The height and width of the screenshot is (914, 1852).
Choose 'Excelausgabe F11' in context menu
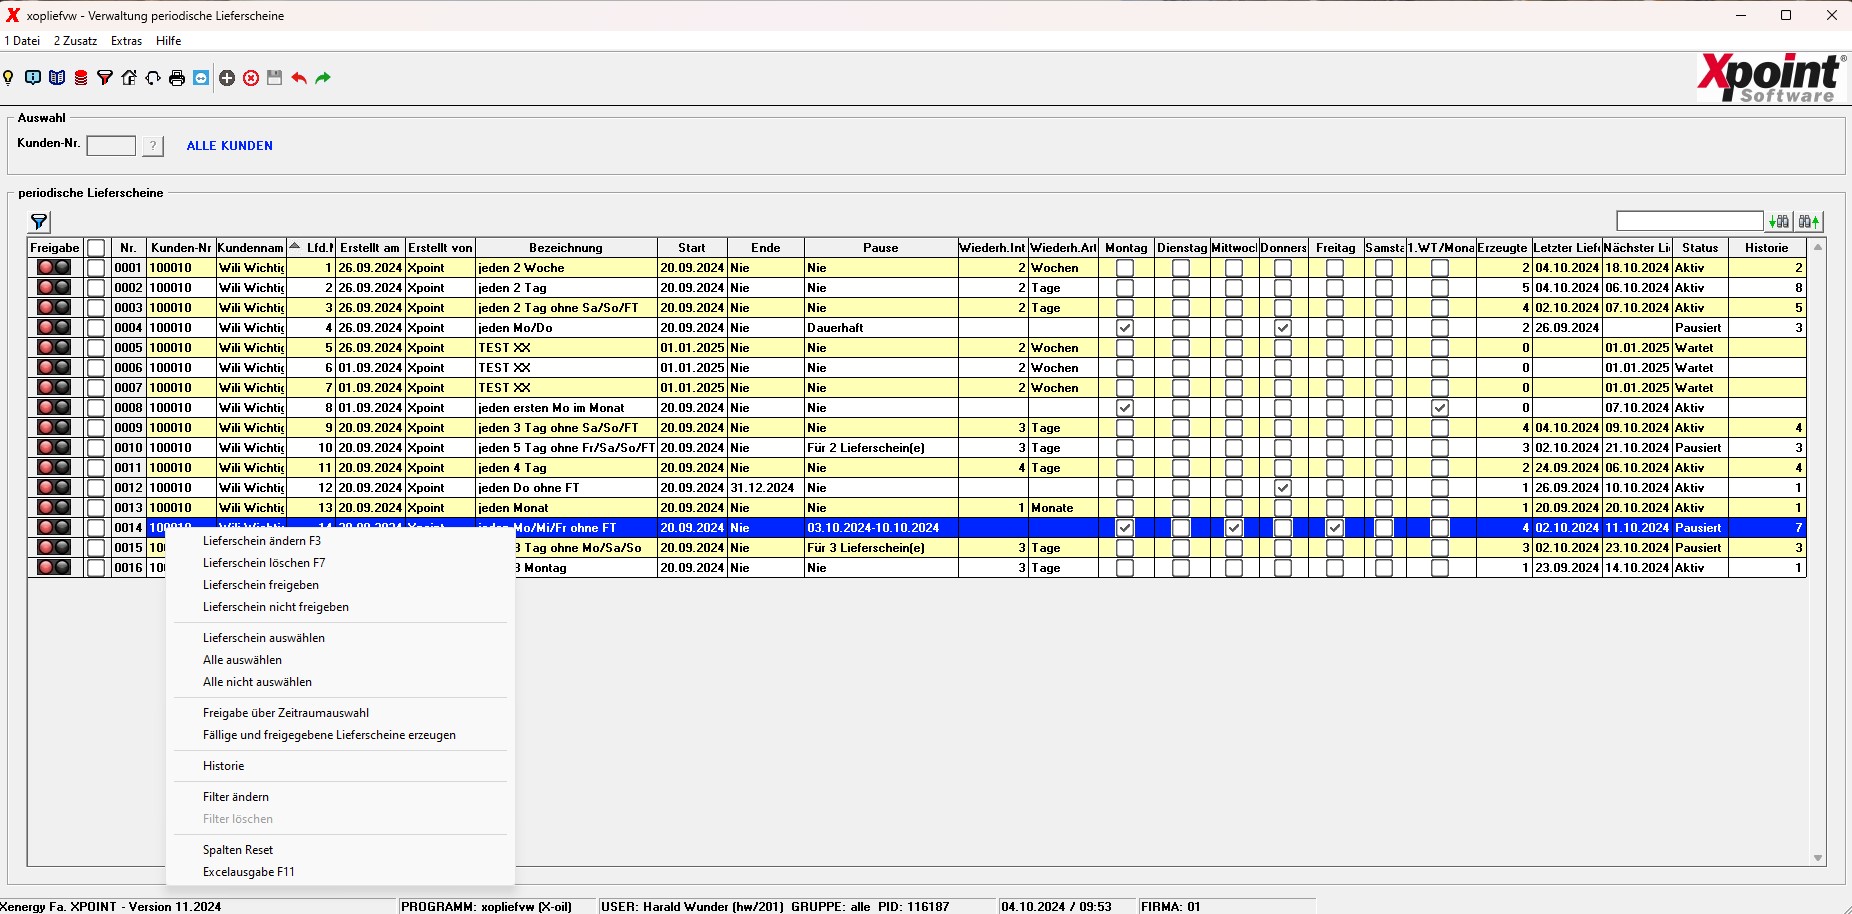249,872
